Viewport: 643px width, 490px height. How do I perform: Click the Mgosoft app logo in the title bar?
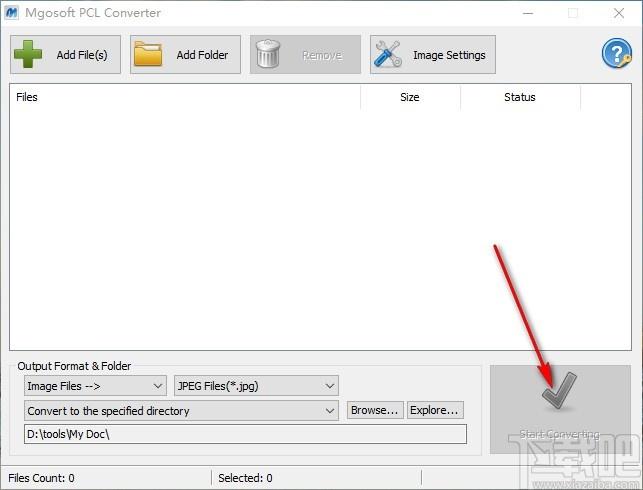coord(11,13)
